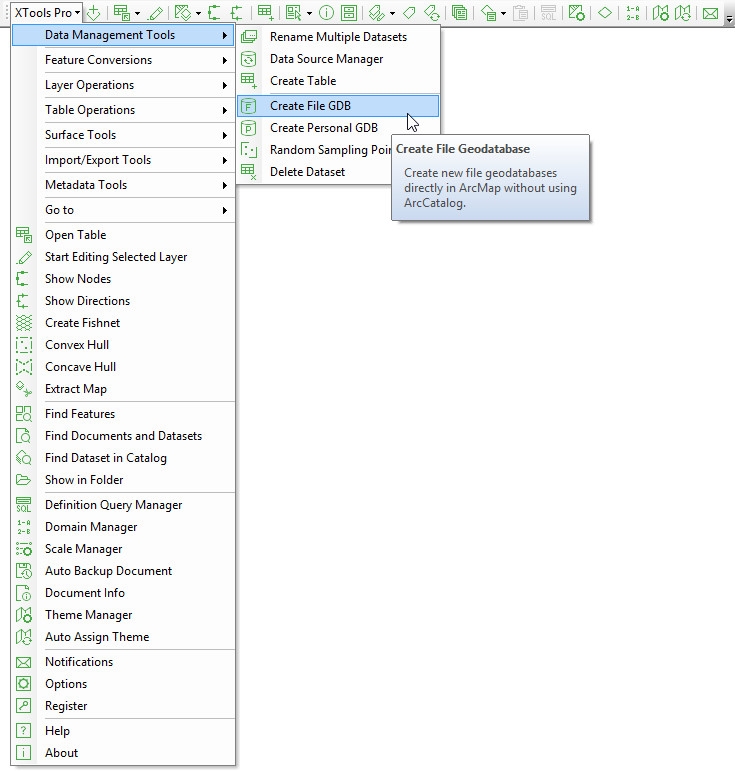This screenshot has height=771, width=735.
Task: Choose Find Dataset in Catalog
Action: [x=123, y=458]
